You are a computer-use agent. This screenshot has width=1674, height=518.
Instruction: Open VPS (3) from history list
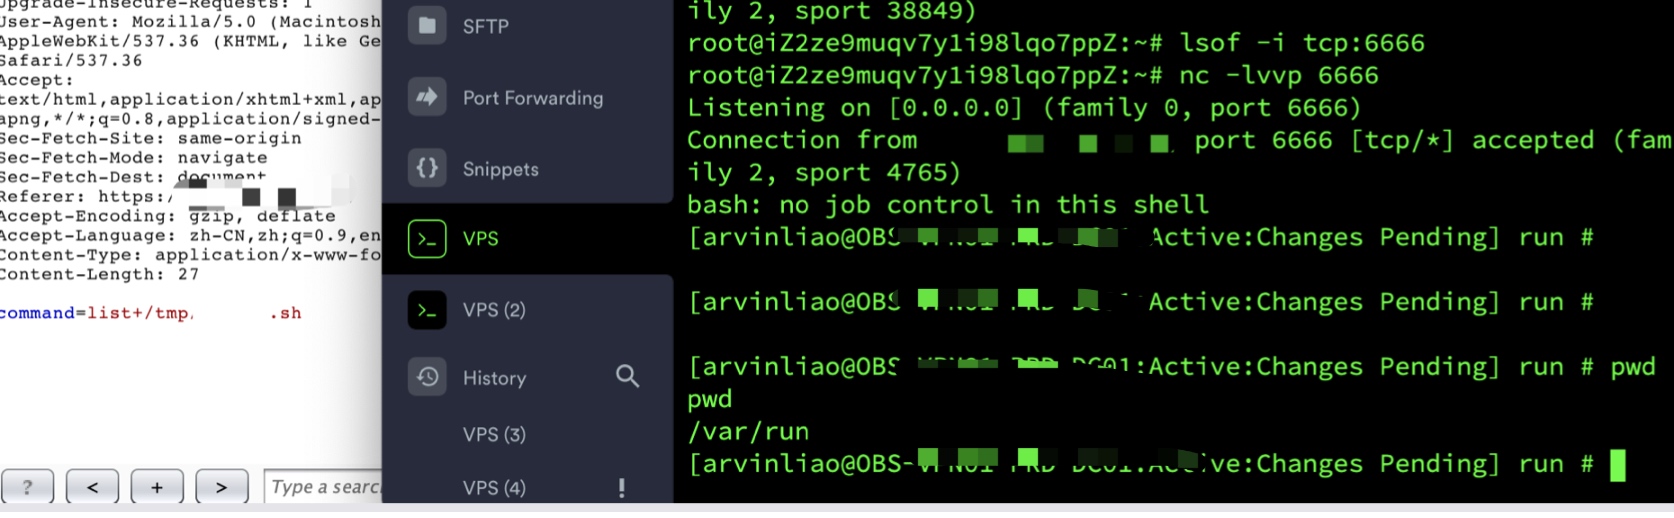[494, 434]
